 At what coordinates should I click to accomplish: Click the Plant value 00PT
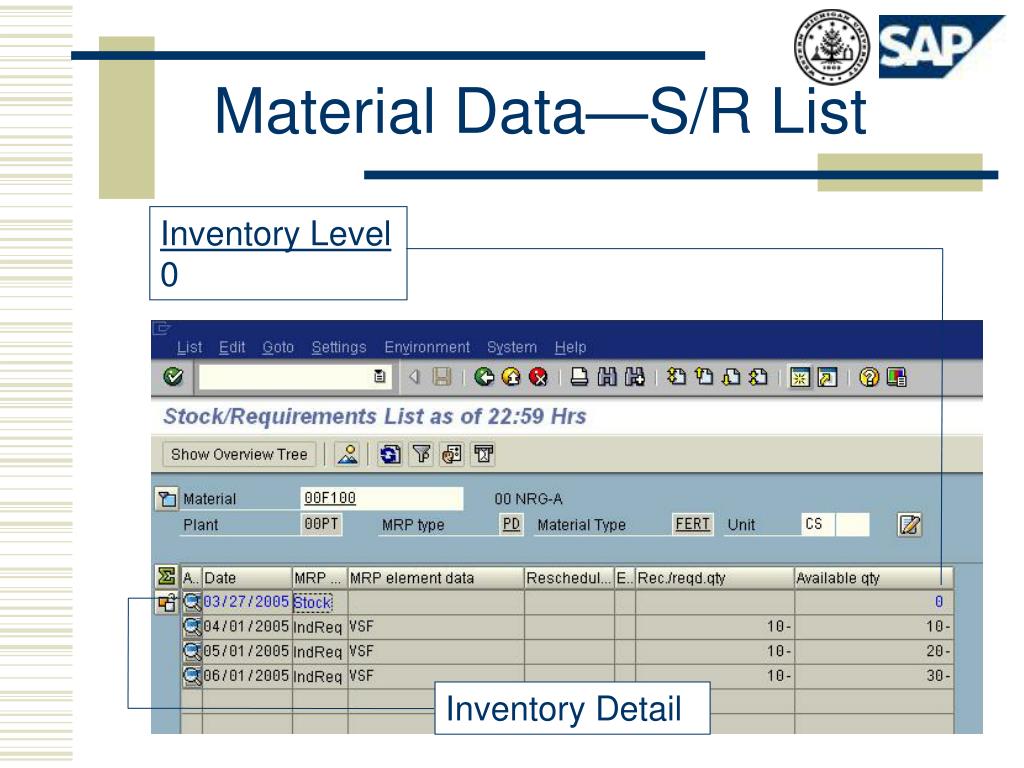(321, 524)
